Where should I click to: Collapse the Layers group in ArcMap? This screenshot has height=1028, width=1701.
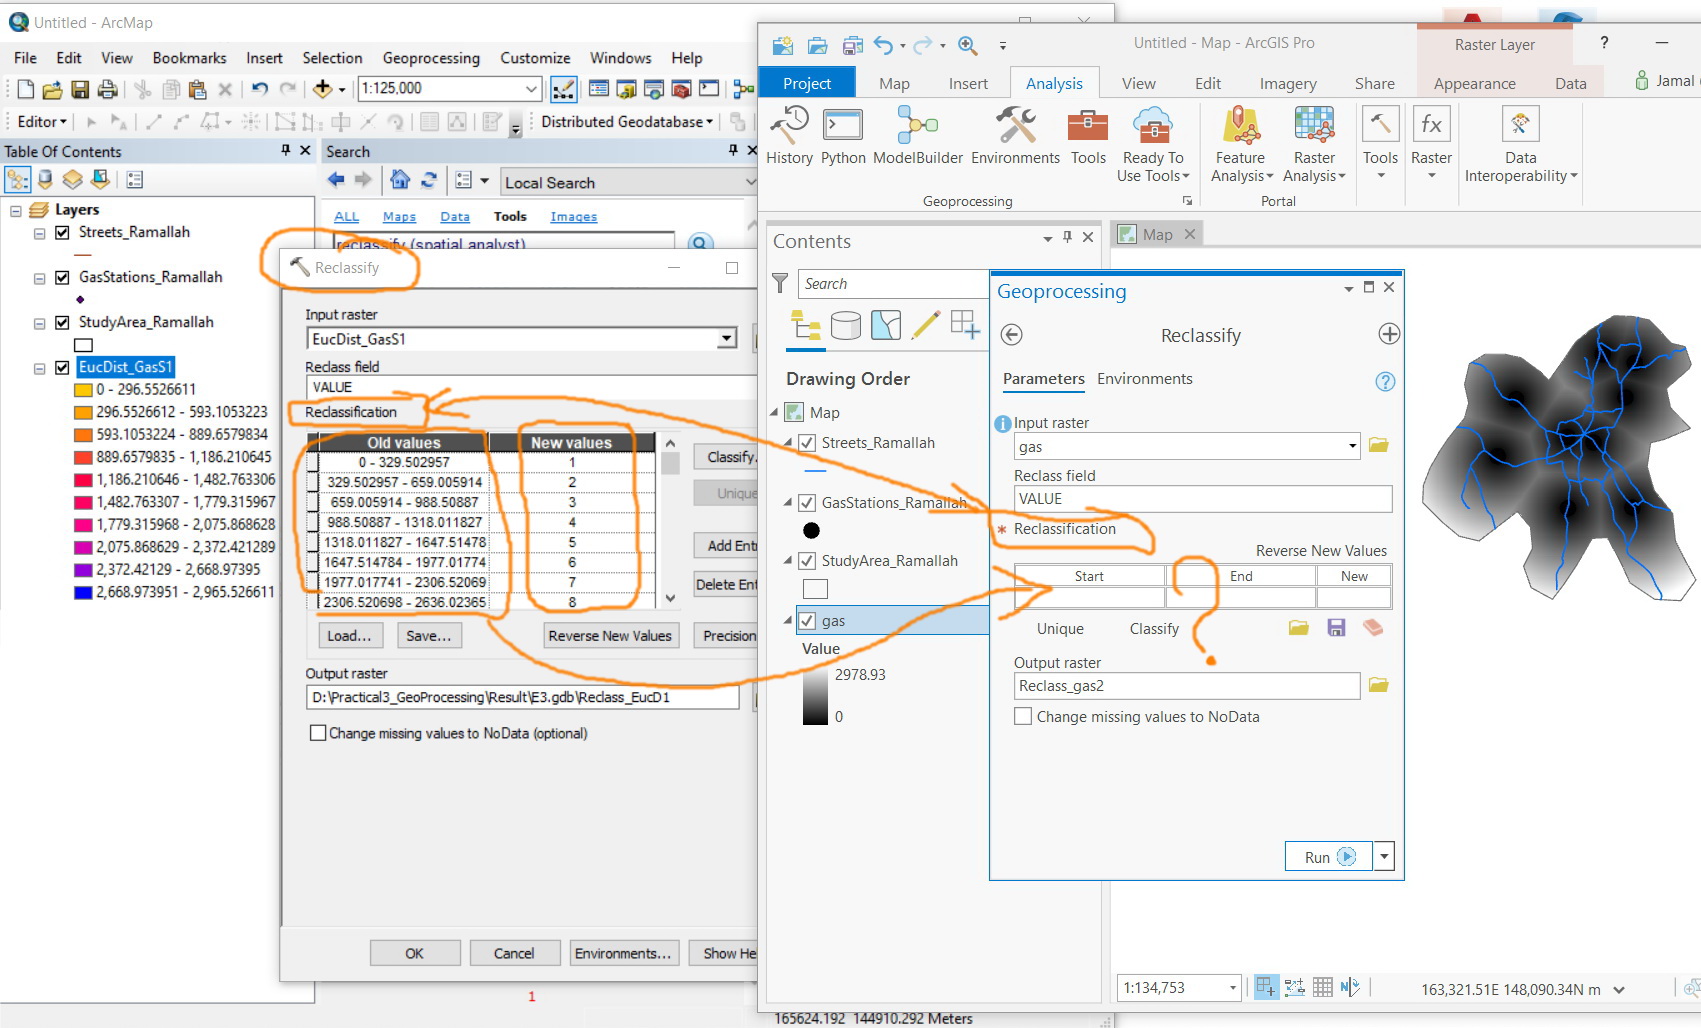tap(16, 210)
